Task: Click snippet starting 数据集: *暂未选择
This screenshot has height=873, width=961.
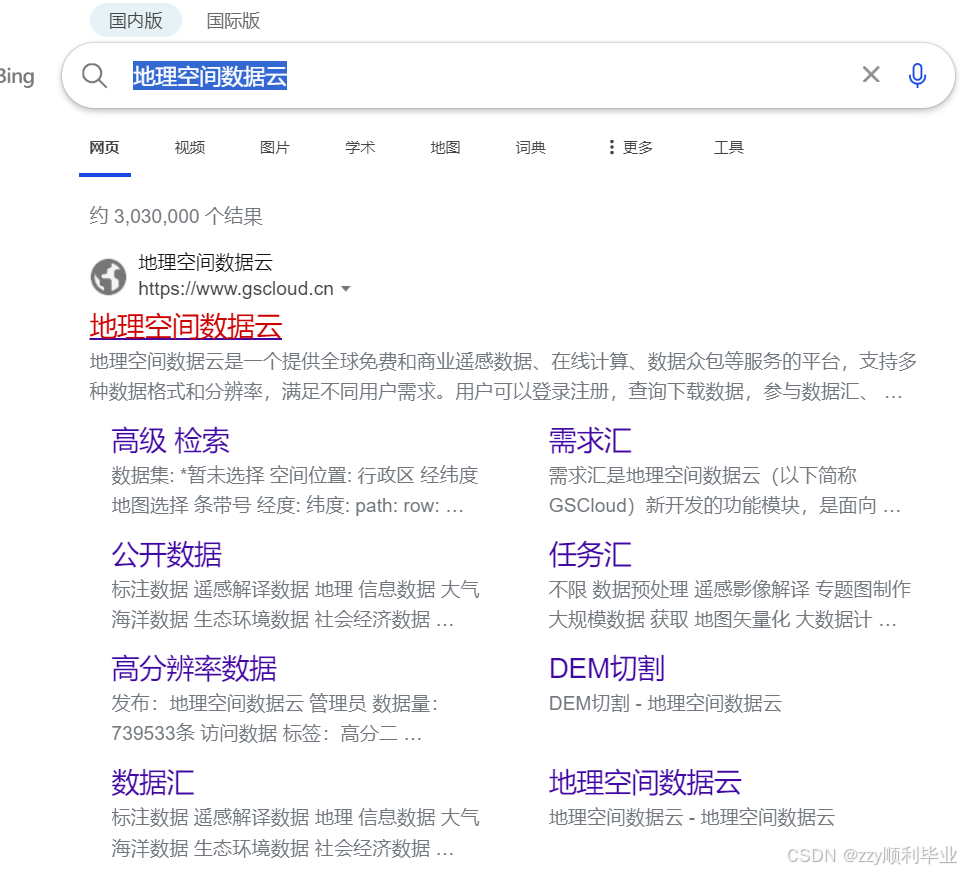Action: [295, 490]
